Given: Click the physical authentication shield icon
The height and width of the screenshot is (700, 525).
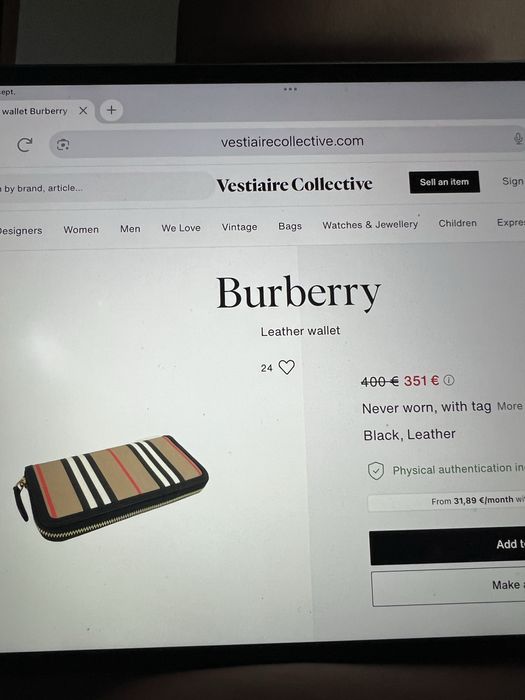Looking at the screenshot, I should pos(376,471).
